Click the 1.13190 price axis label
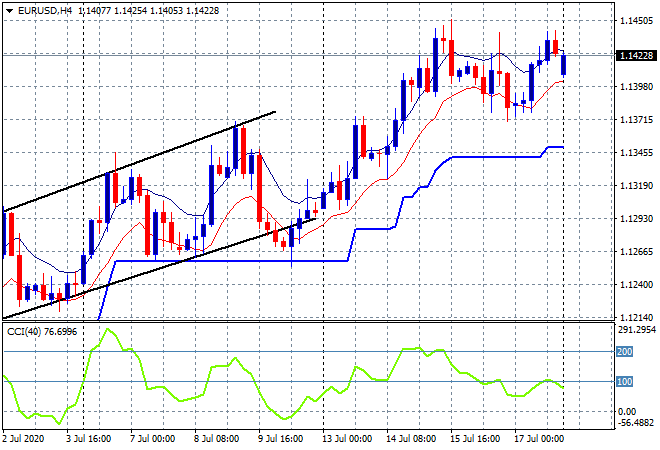660x450 pixels. (x=637, y=186)
